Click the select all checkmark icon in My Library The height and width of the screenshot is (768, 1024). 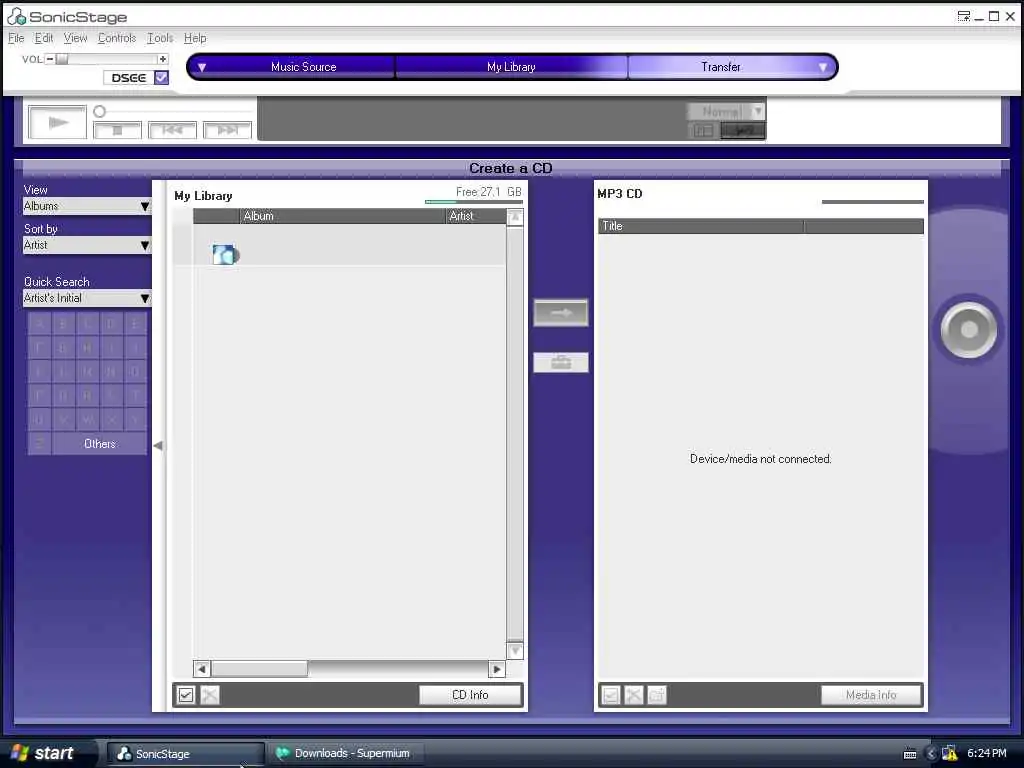point(186,695)
